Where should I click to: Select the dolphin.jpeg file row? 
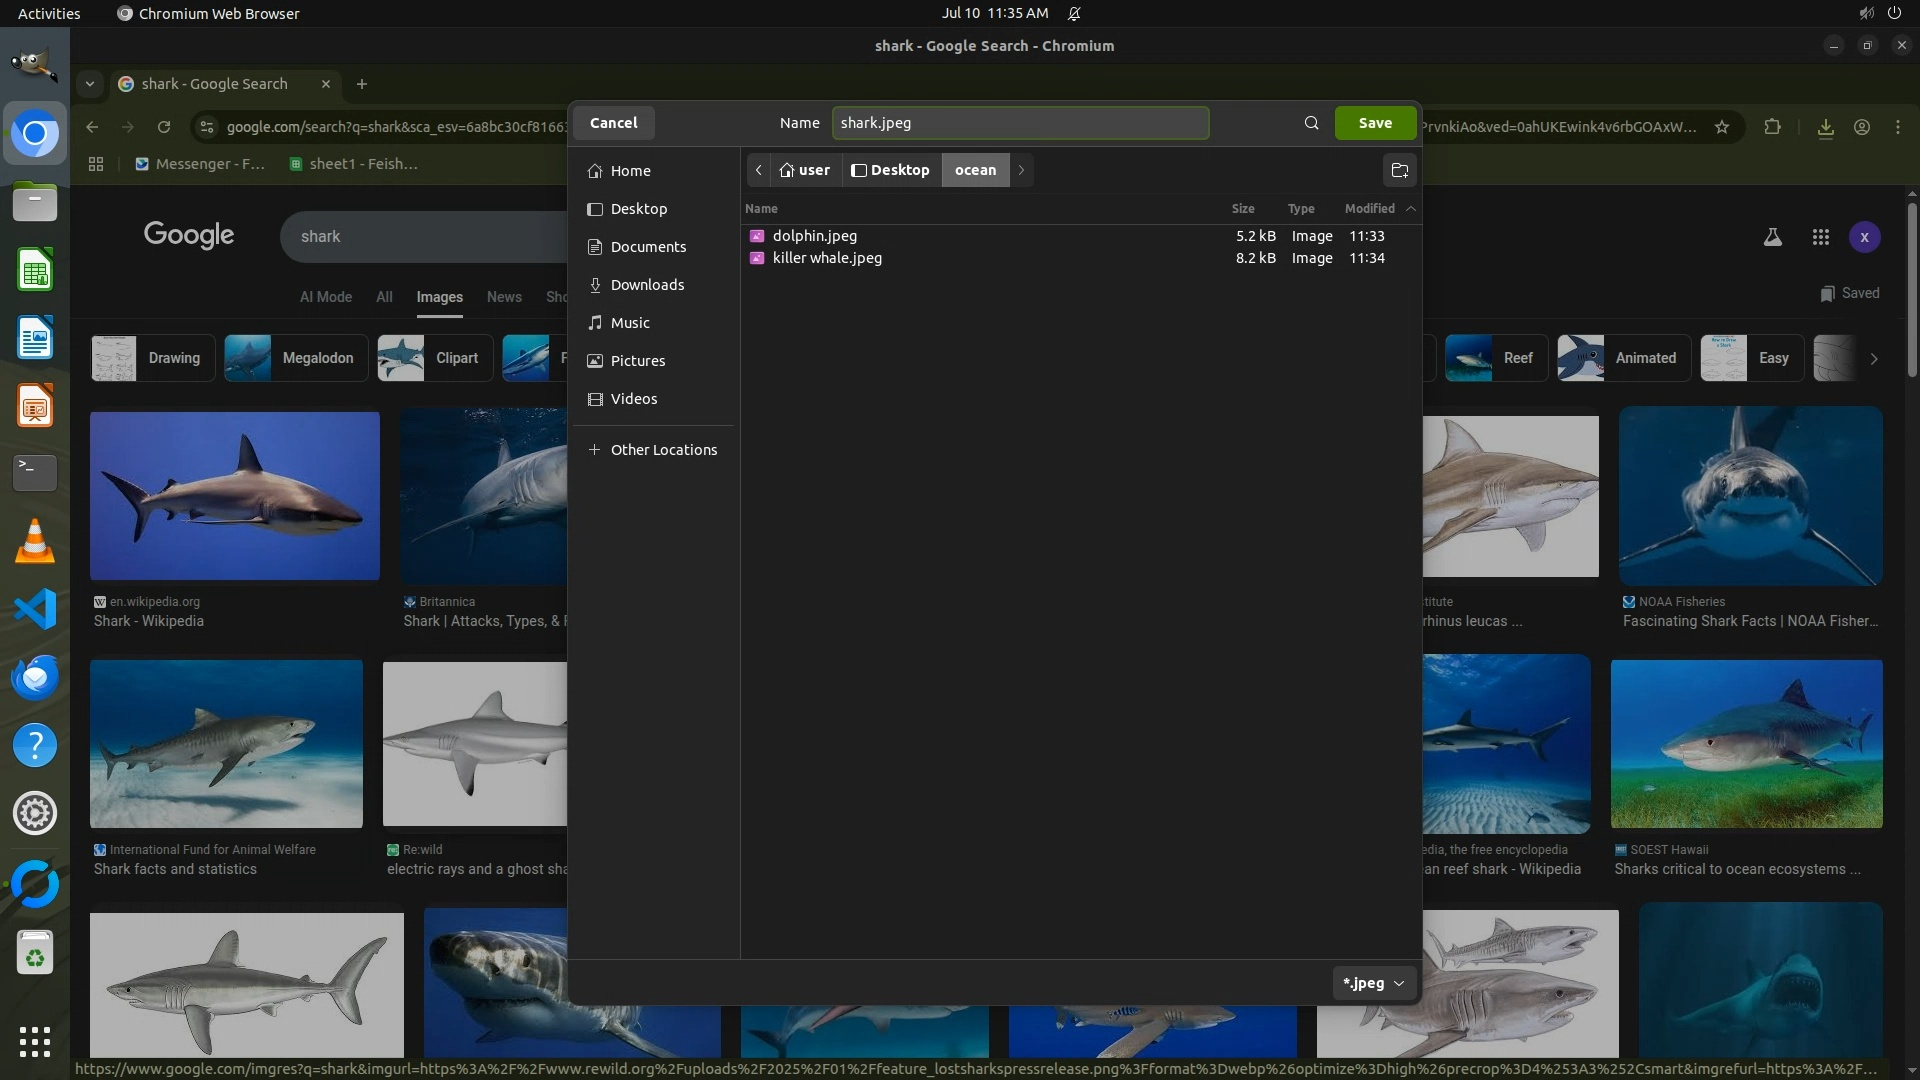click(814, 236)
